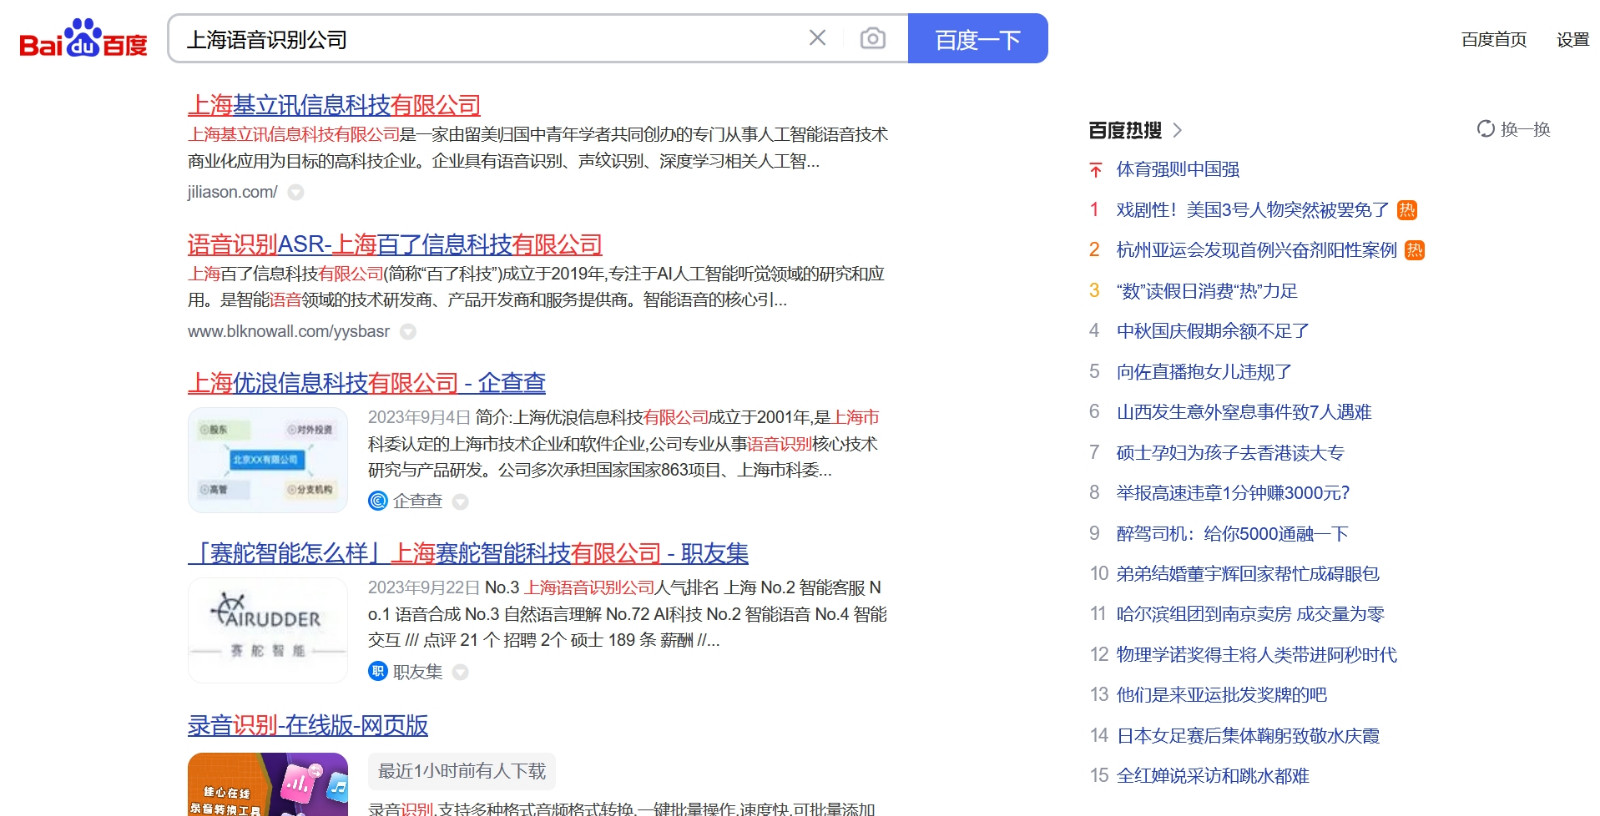Open hot topic 物理学诺奖得主将人类带进阿秒时代
The image size is (1600, 816).
coord(1257,655)
